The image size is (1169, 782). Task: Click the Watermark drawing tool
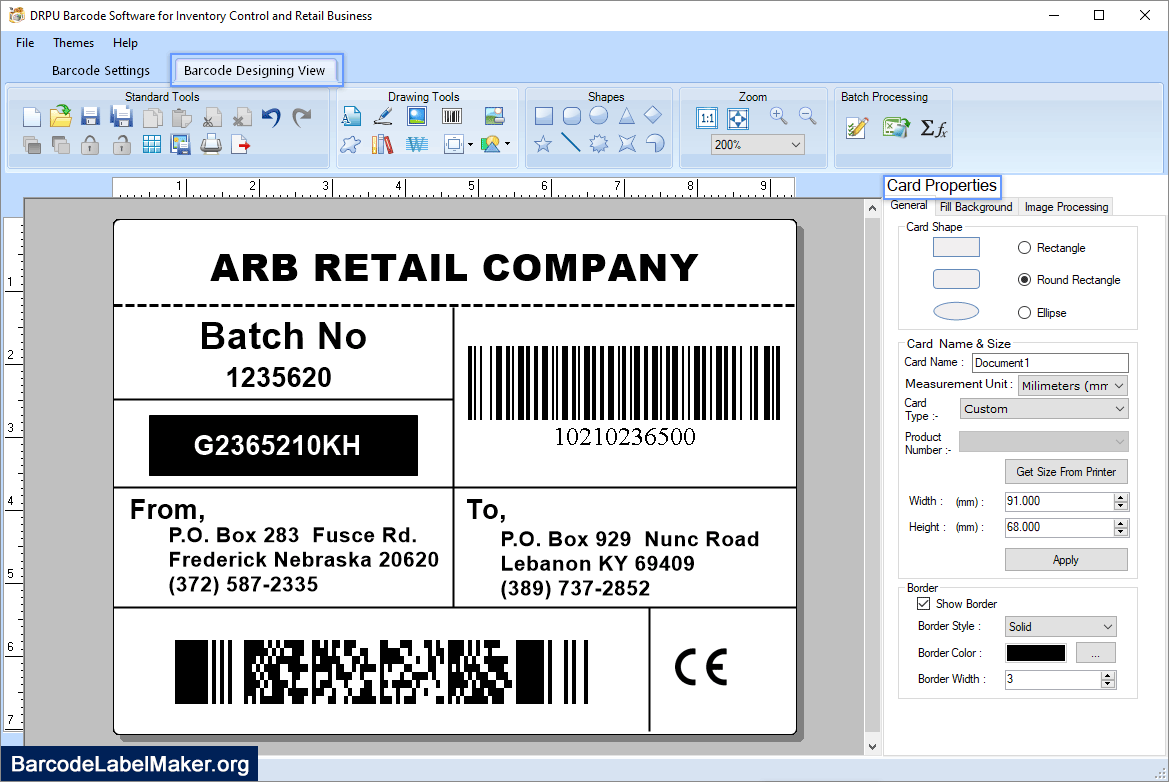[x=417, y=143]
